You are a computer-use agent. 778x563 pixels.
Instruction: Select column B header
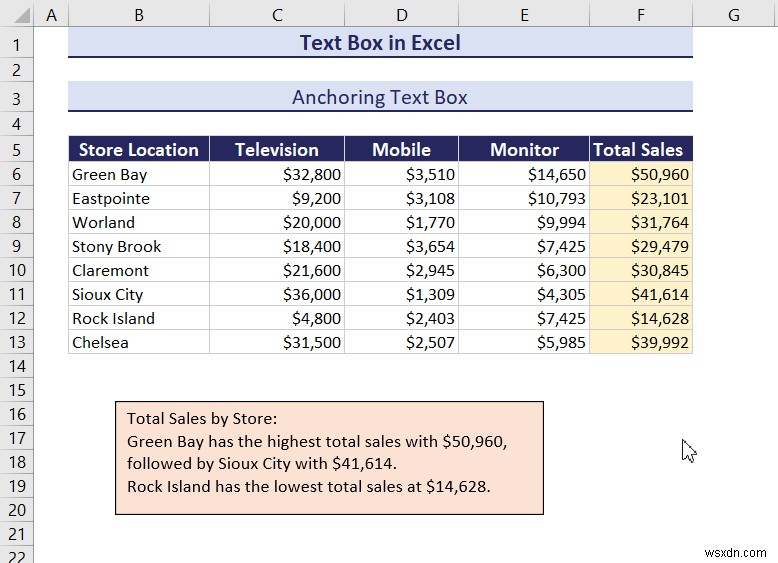point(139,15)
